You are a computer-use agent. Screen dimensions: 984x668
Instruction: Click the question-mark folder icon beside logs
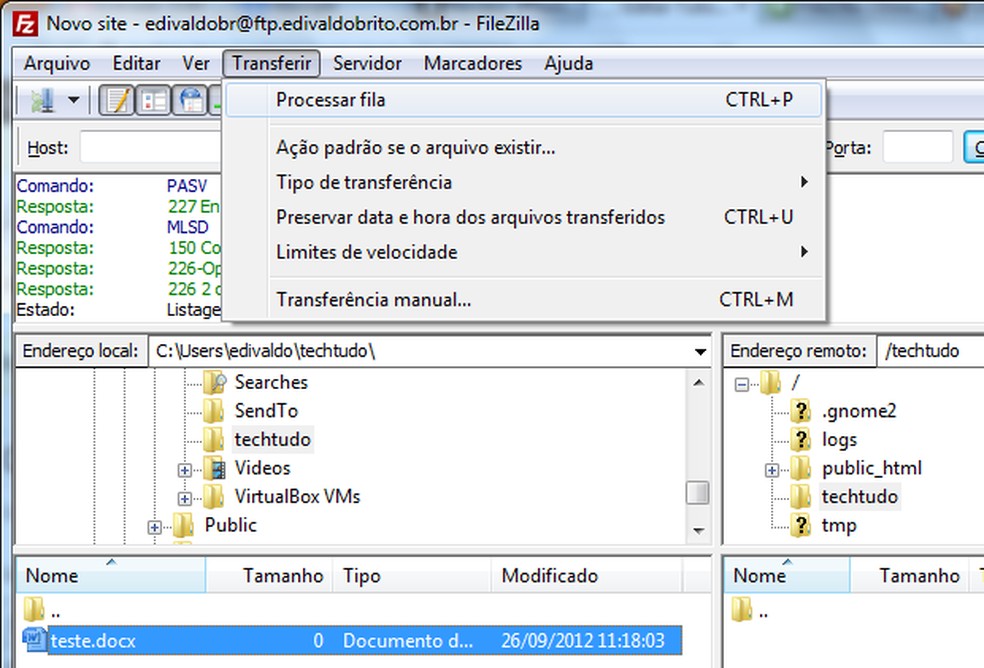(801, 439)
